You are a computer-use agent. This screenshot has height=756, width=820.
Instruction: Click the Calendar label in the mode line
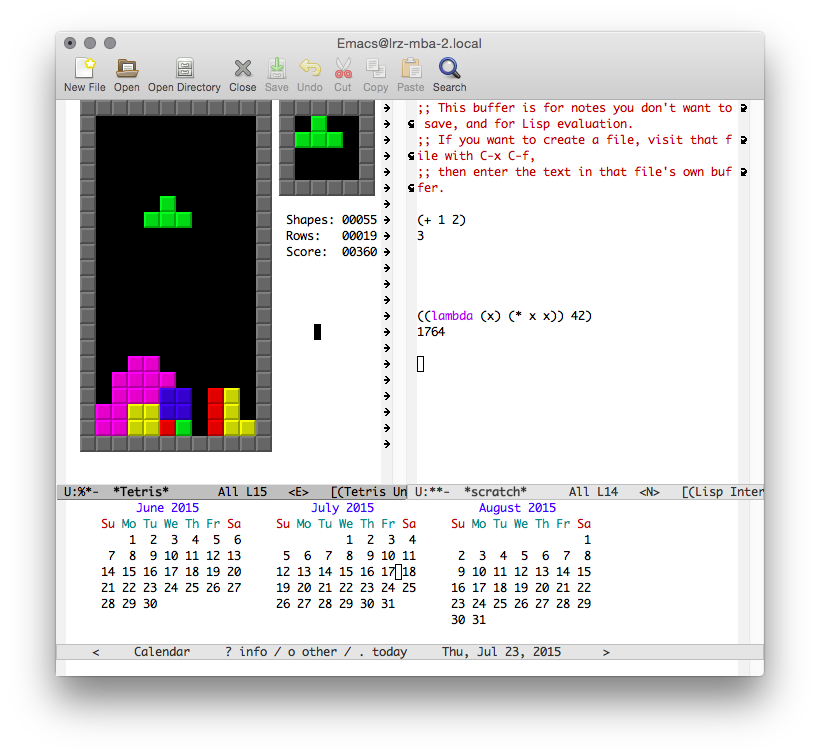coord(162,652)
